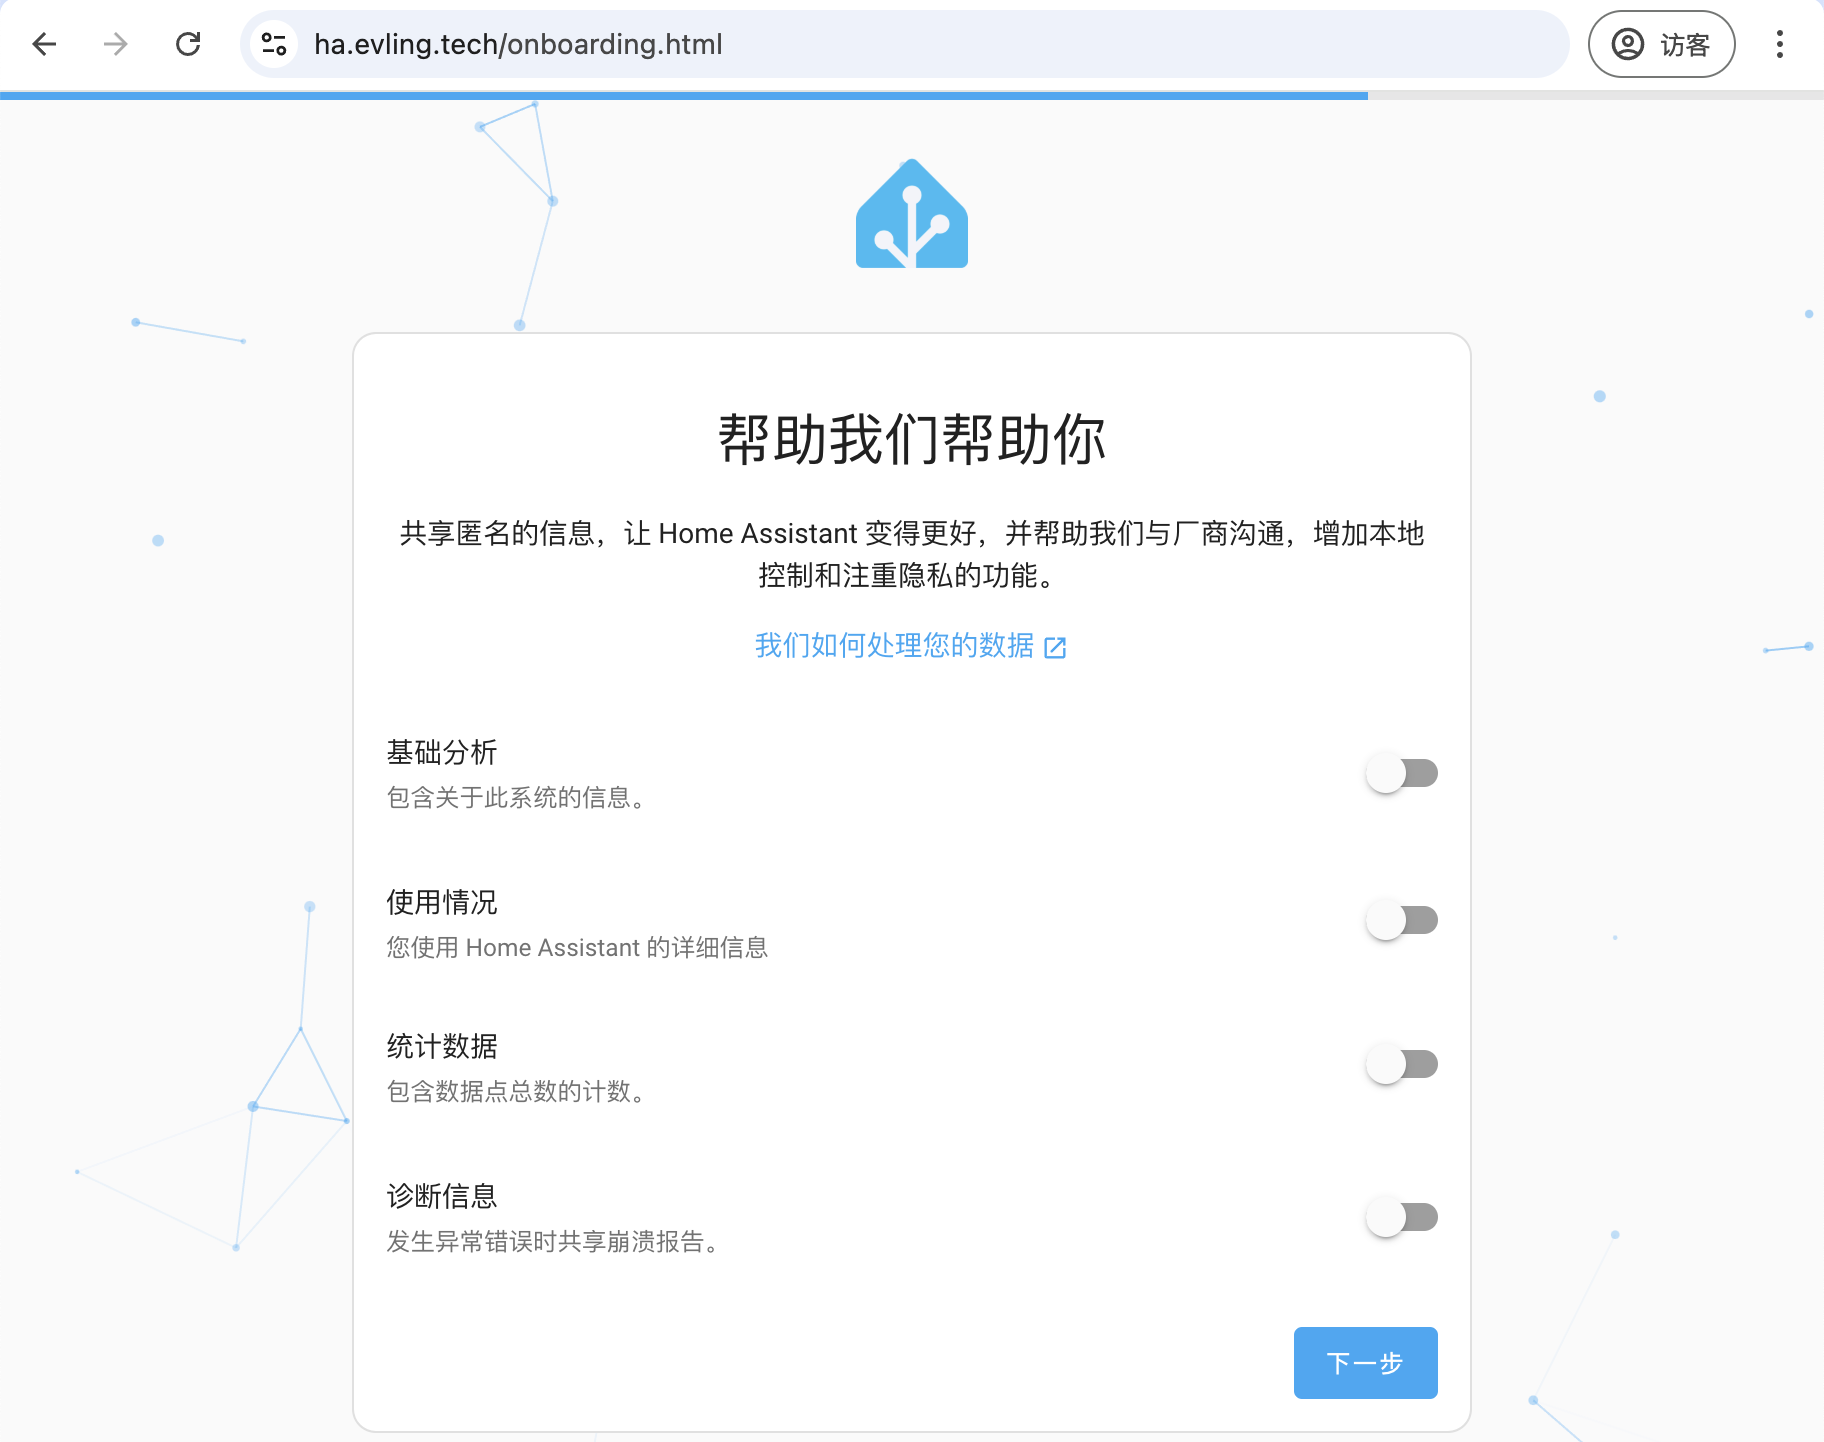Click the 访客 guest profile button
The width and height of the screenshot is (1824, 1442).
[1661, 44]
